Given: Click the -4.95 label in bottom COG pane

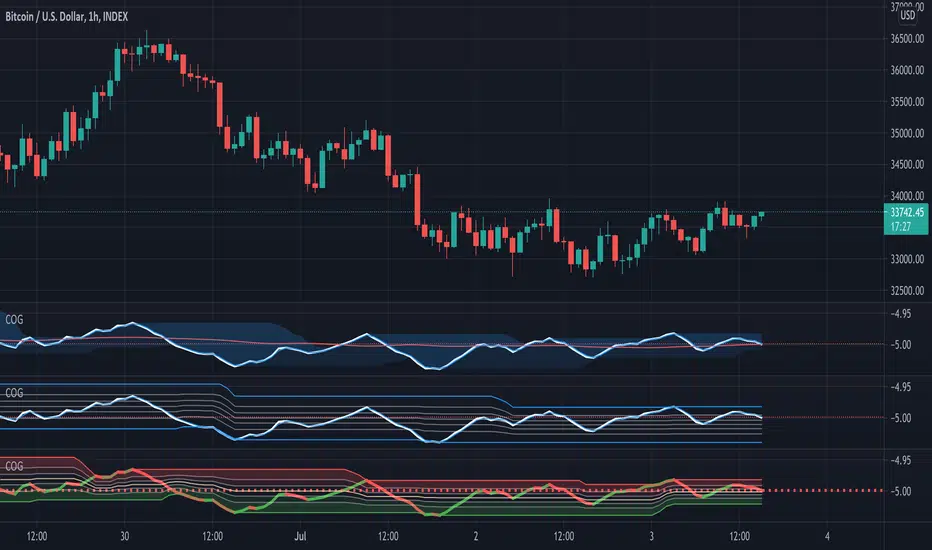Looking at the screenshot, I should point(901,460).
